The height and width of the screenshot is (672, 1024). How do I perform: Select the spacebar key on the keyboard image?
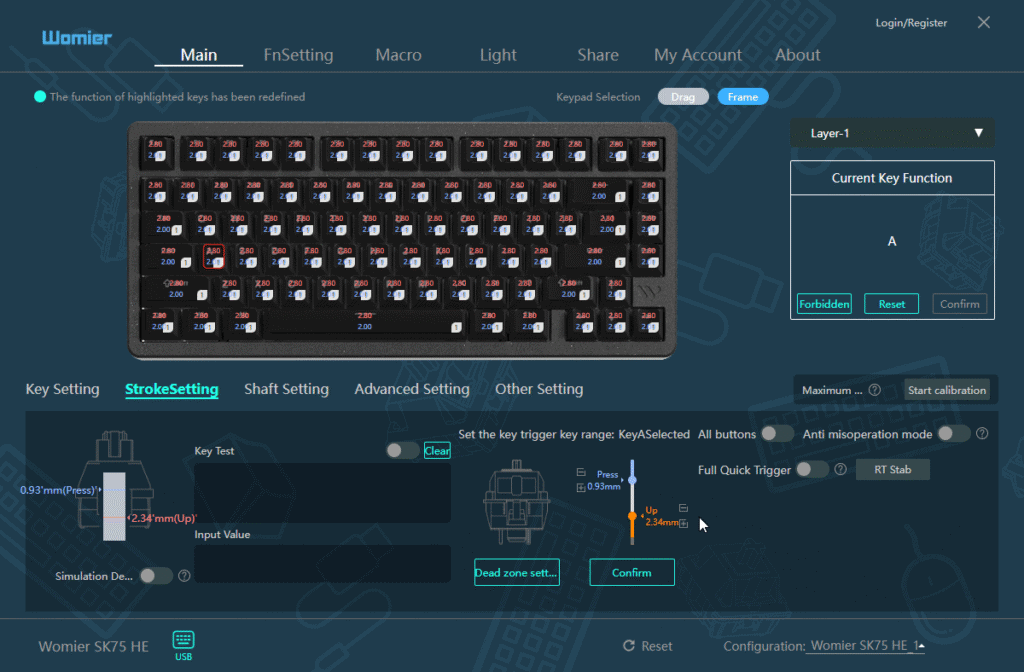click(364, 321)
